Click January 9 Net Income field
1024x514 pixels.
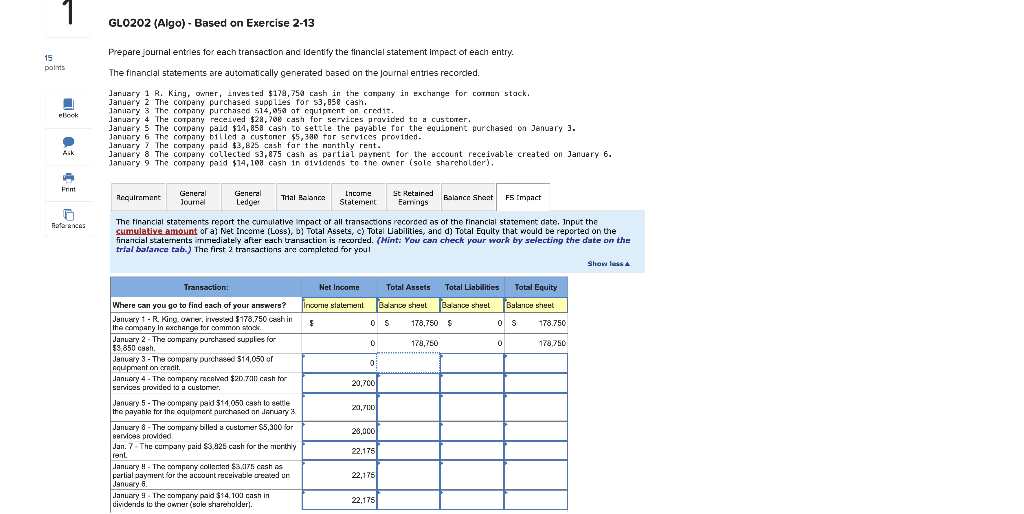tap(339, 500)
